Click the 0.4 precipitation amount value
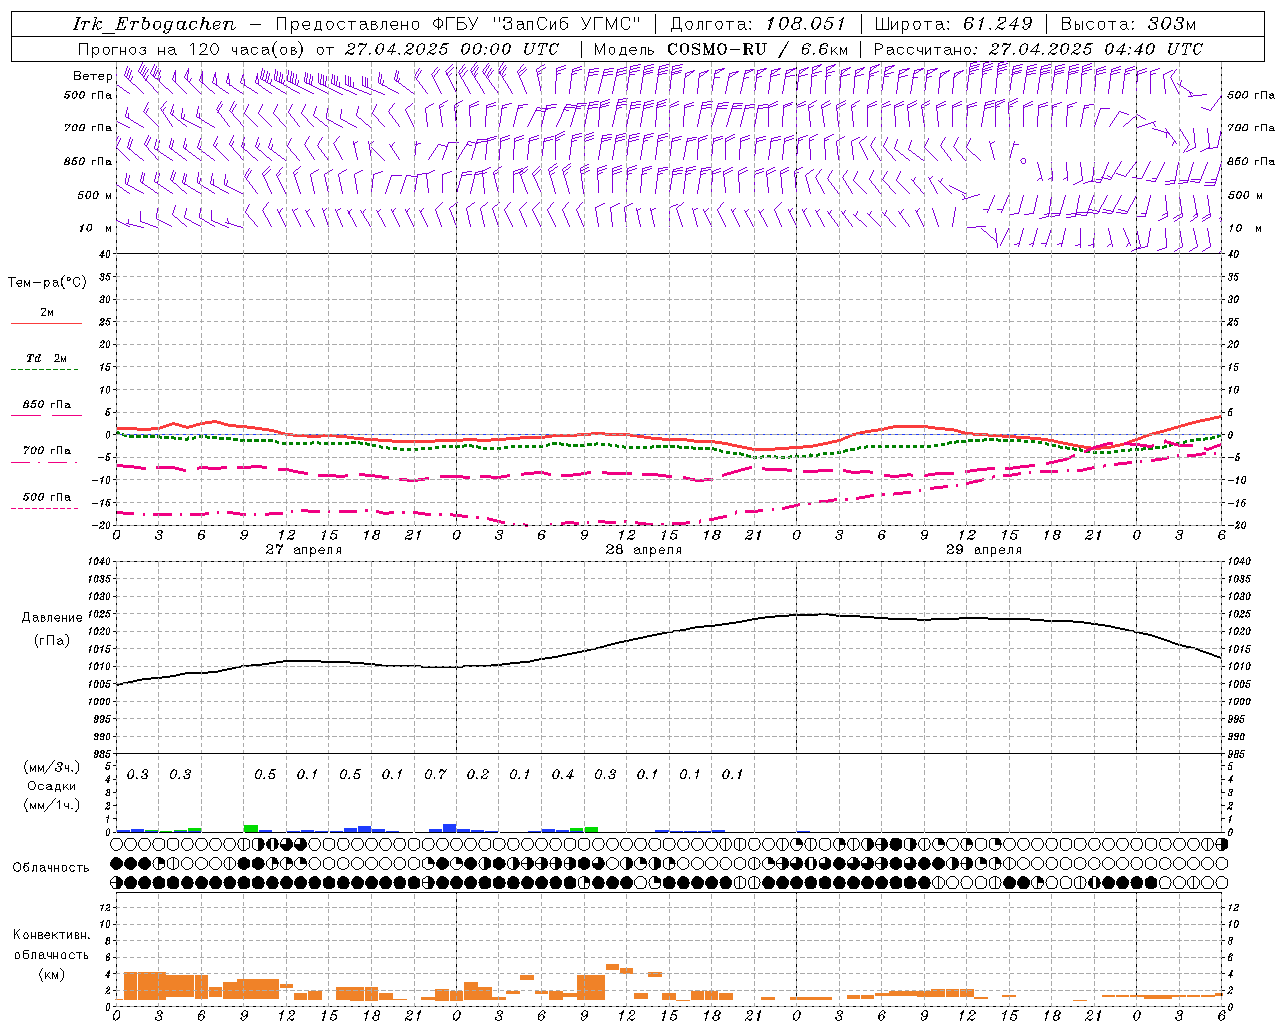The width and height of the screenshot is (1280, 1024). point(563,775)
